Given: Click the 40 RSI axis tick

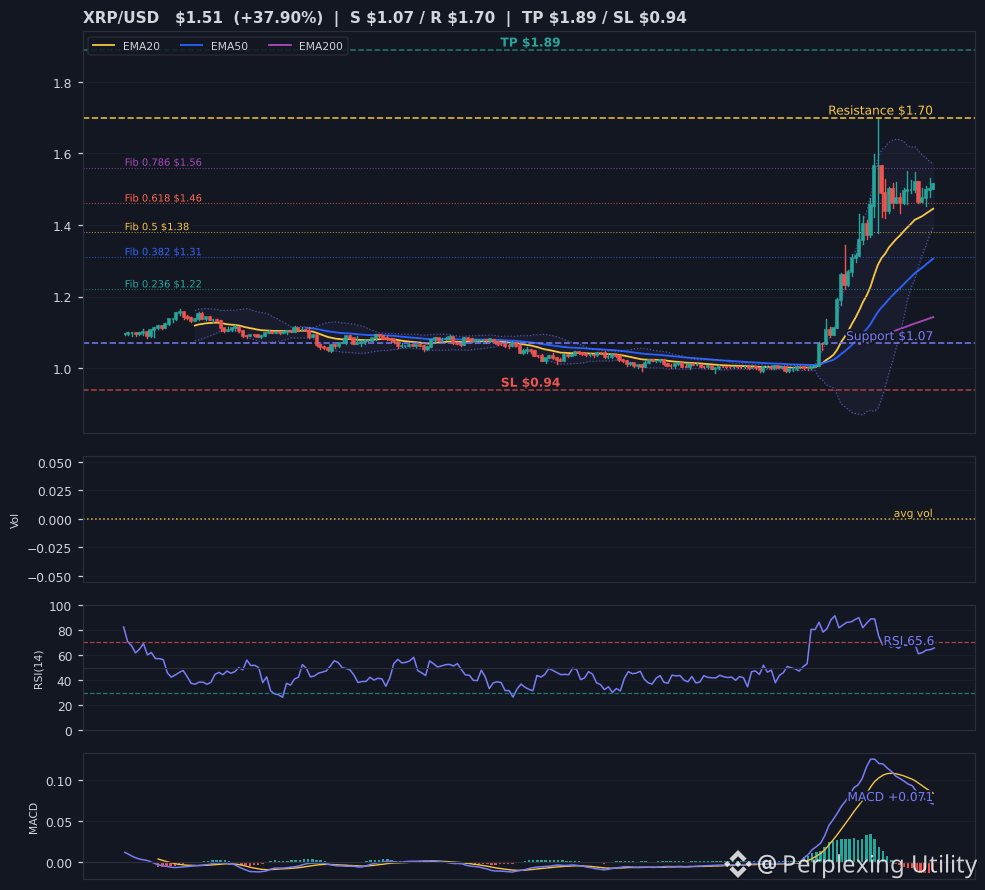Looking at the screenshot, I should [65, 681].
